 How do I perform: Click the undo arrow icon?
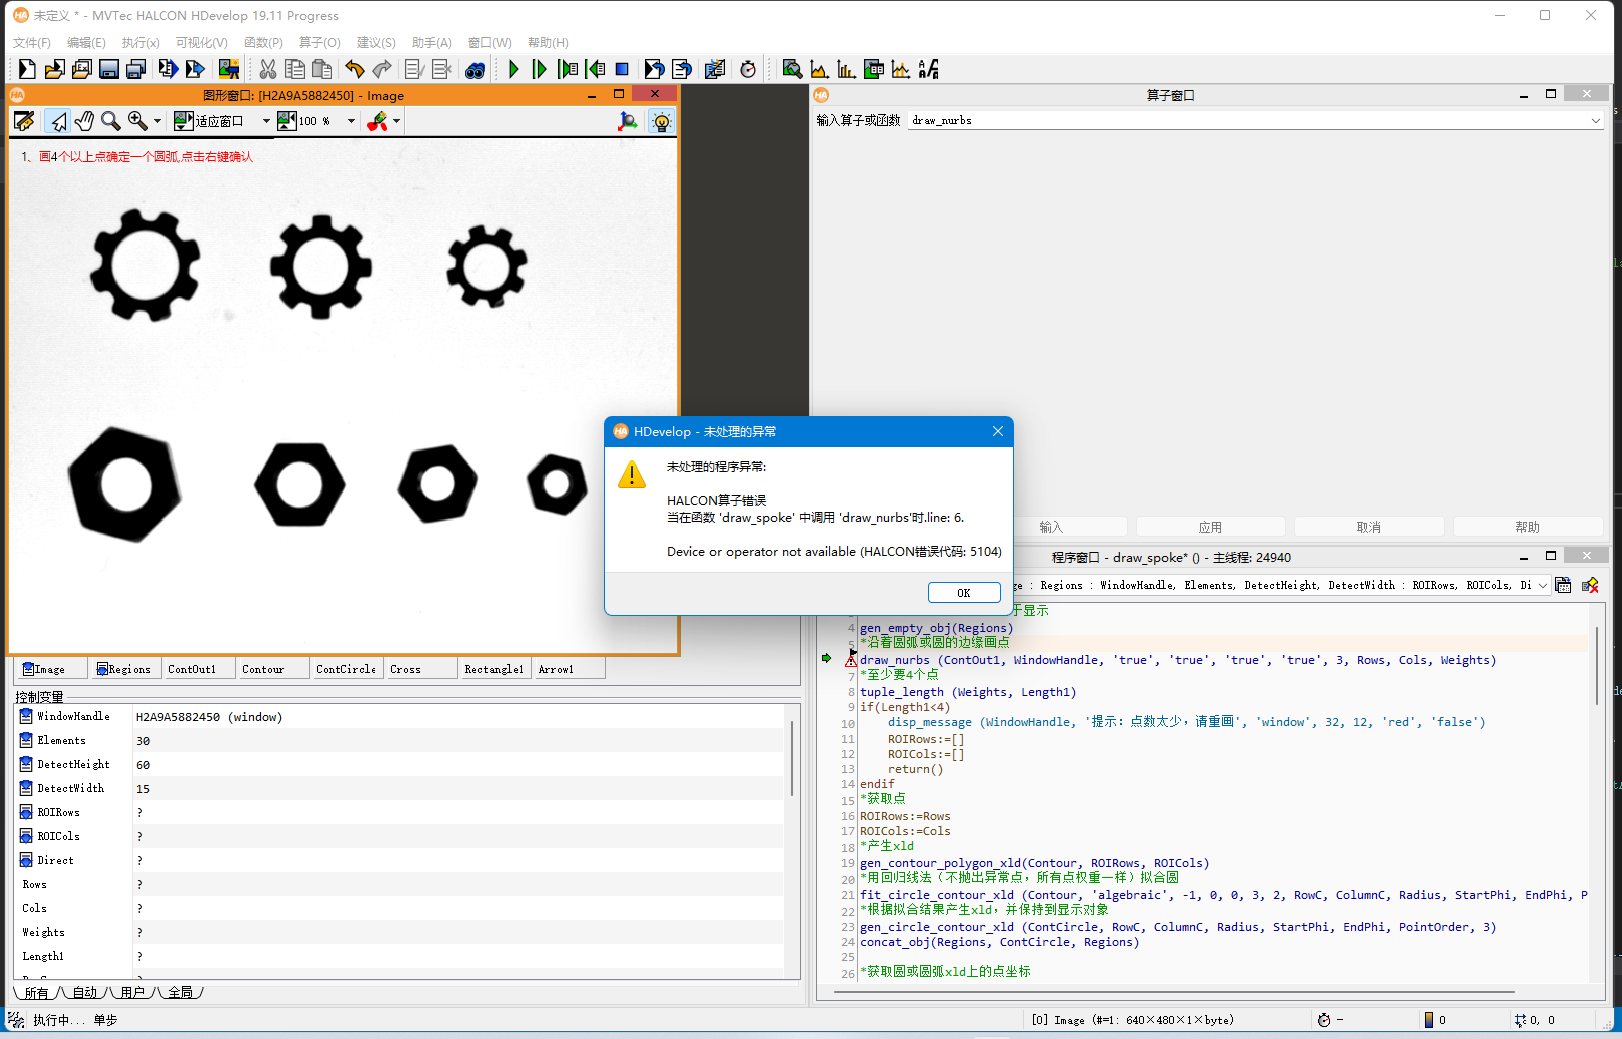coord(354,69)
